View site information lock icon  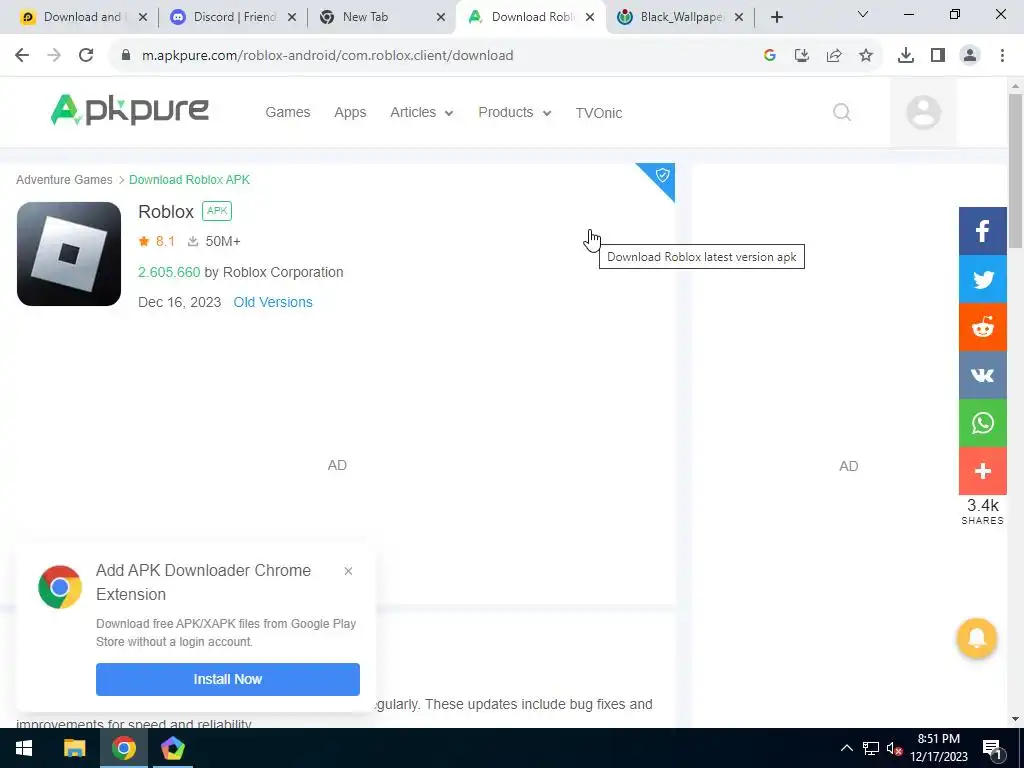(126, 56)
